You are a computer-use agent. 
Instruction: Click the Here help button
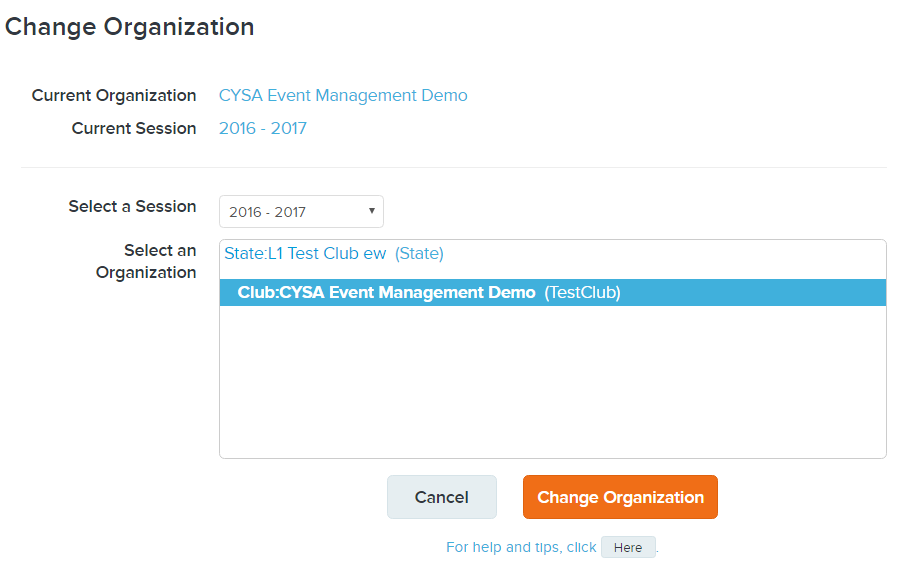coord(628,547)
